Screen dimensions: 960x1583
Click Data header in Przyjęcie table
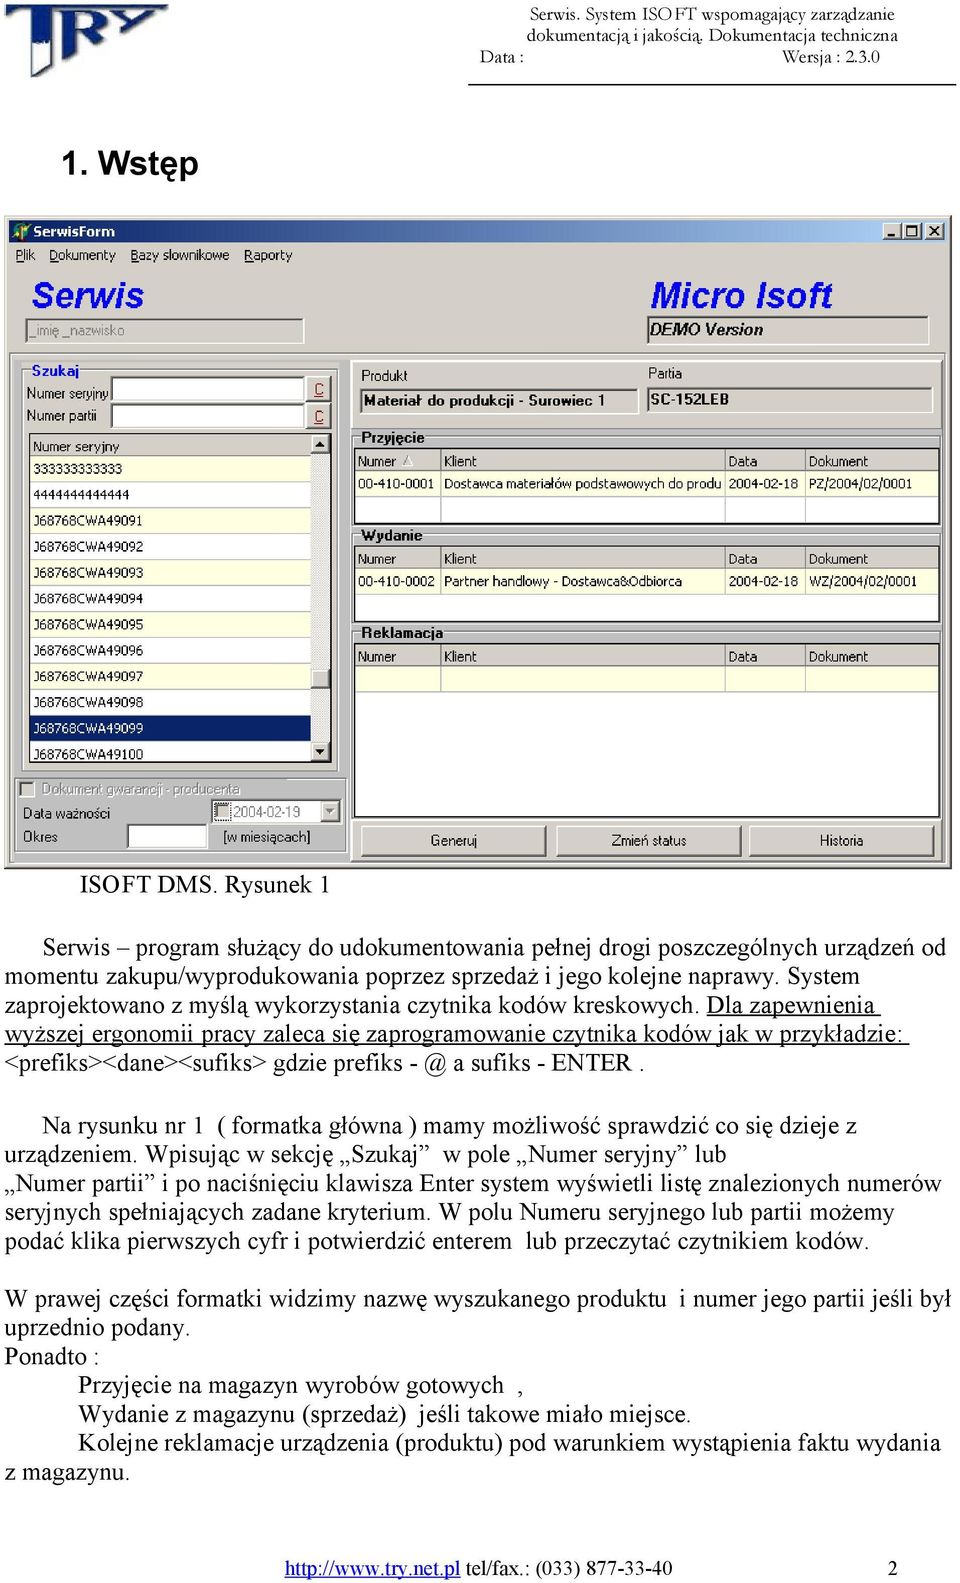click(765, 461)
